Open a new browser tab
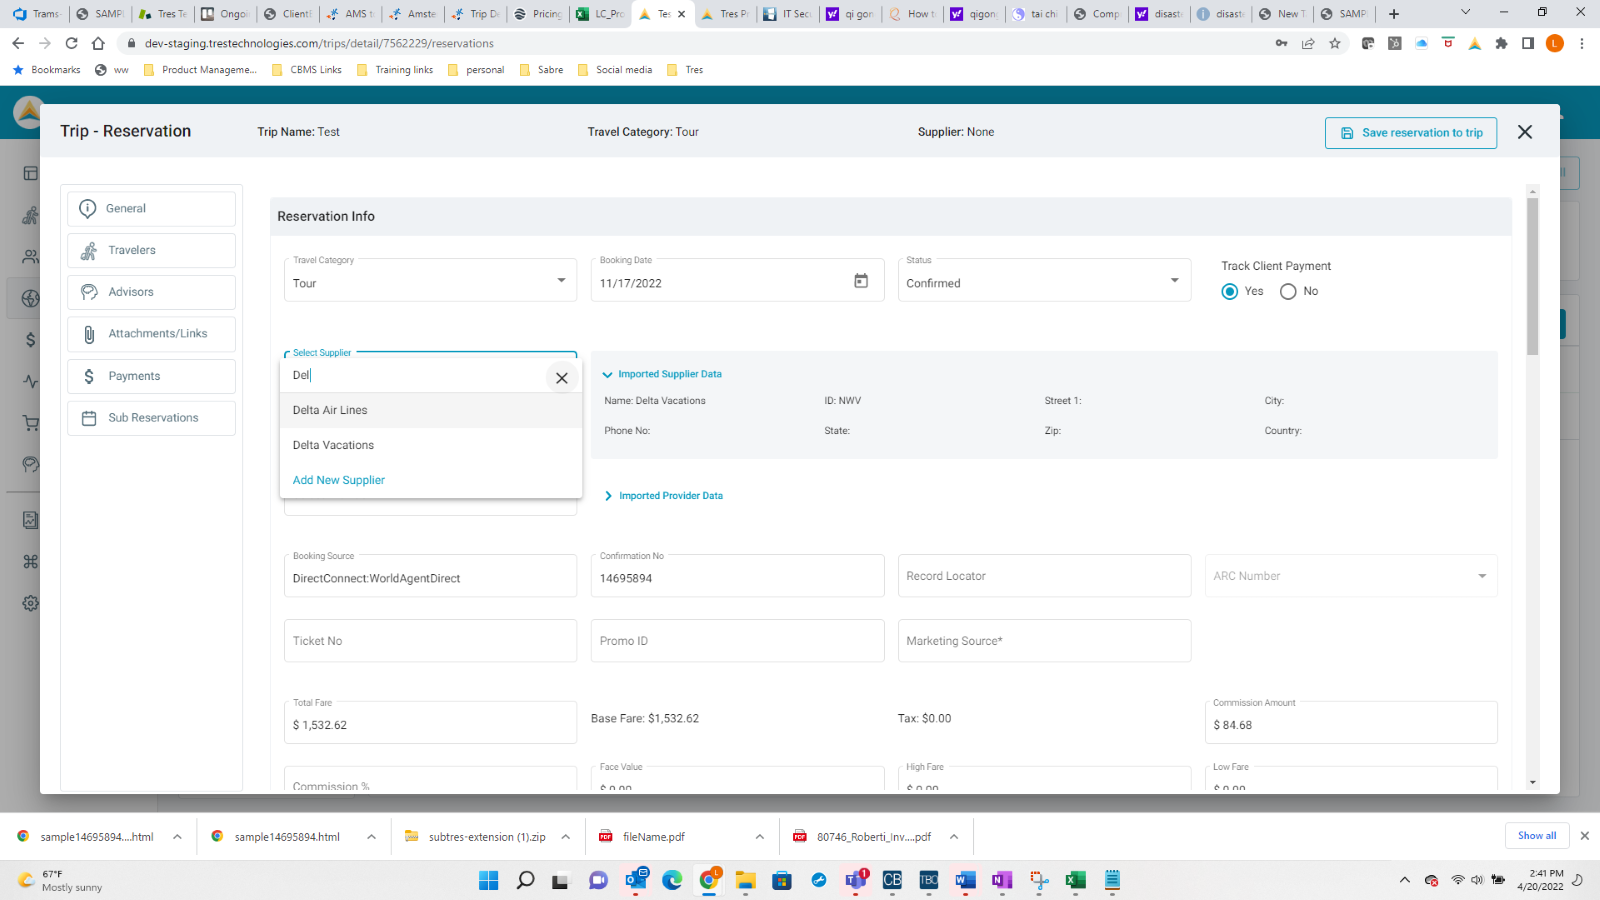The width and height of the screenshot is (1600, 900). click(1394, 14)
